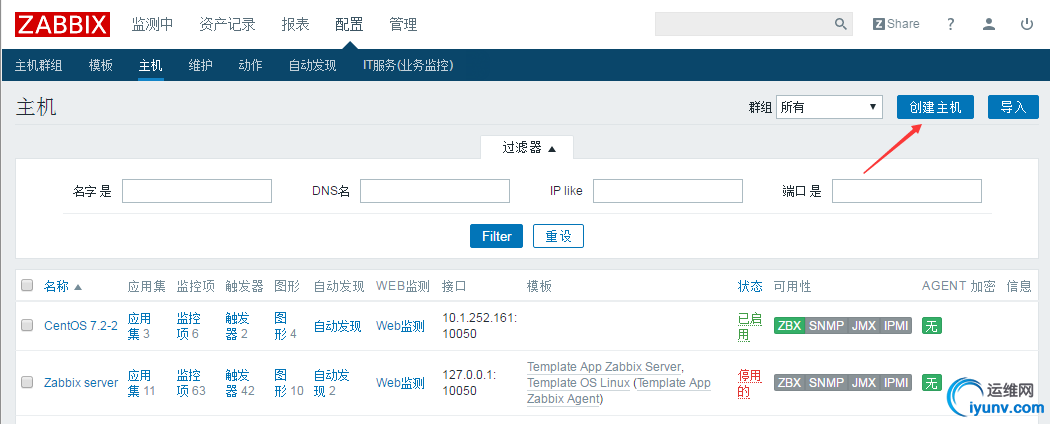Click SNMP availability badge for CentOS 7.2-2

click(826, 326)
